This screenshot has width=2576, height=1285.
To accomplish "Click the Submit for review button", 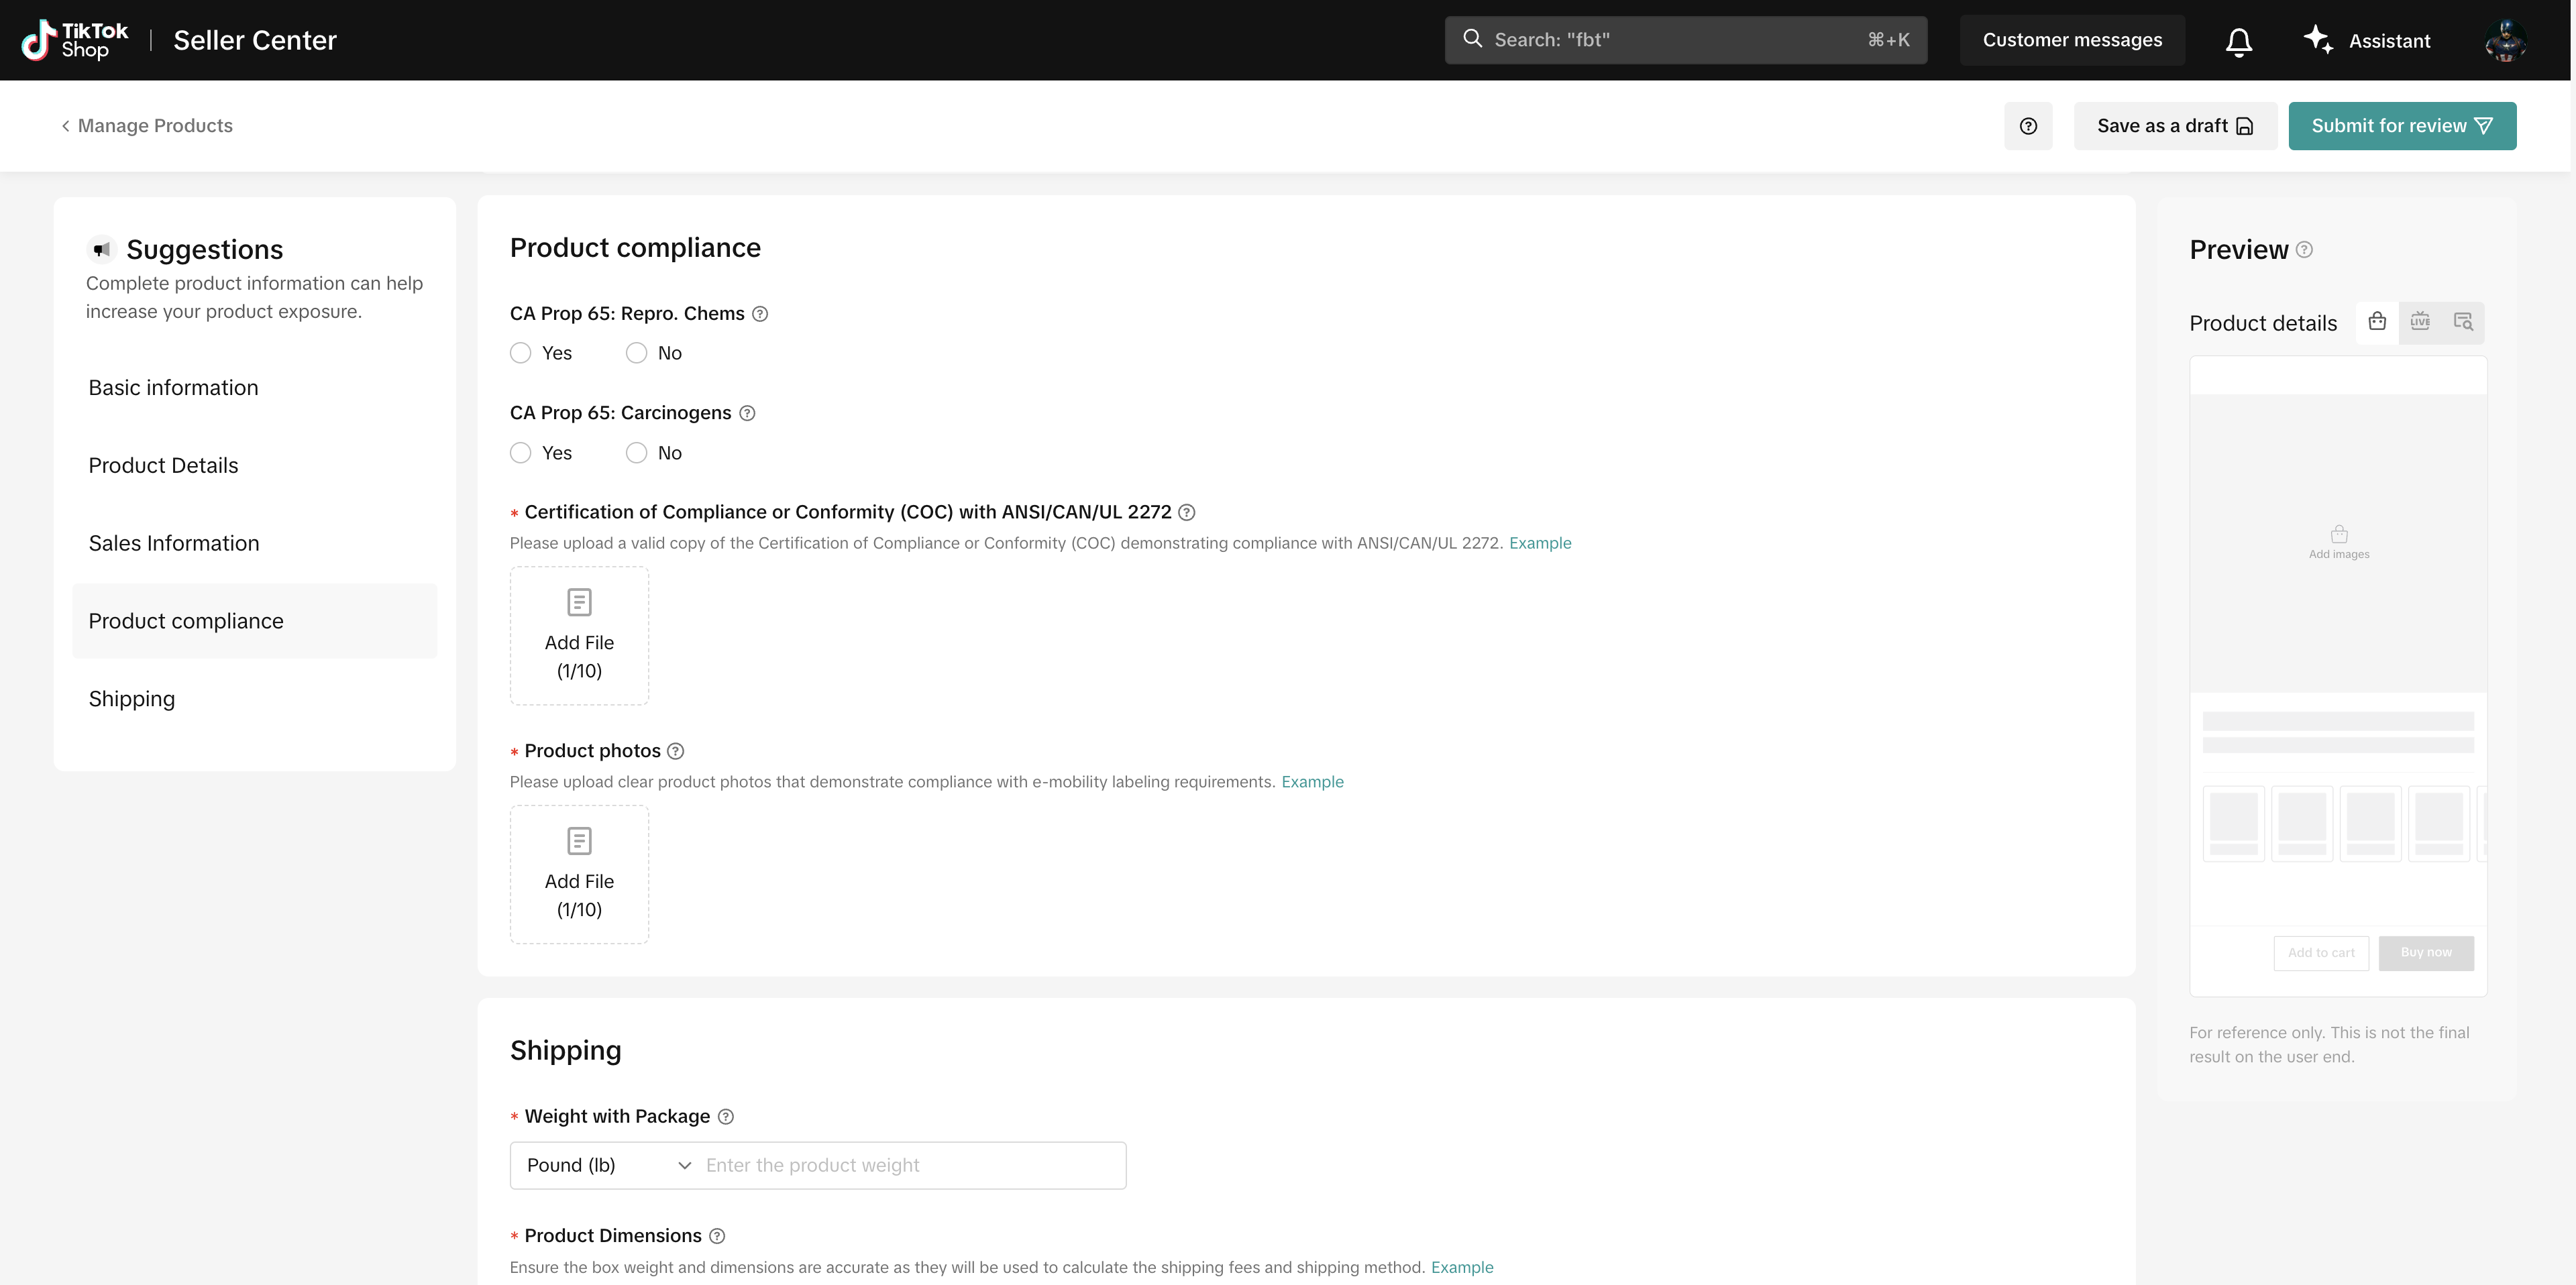I will click(x=2401, y=126).
